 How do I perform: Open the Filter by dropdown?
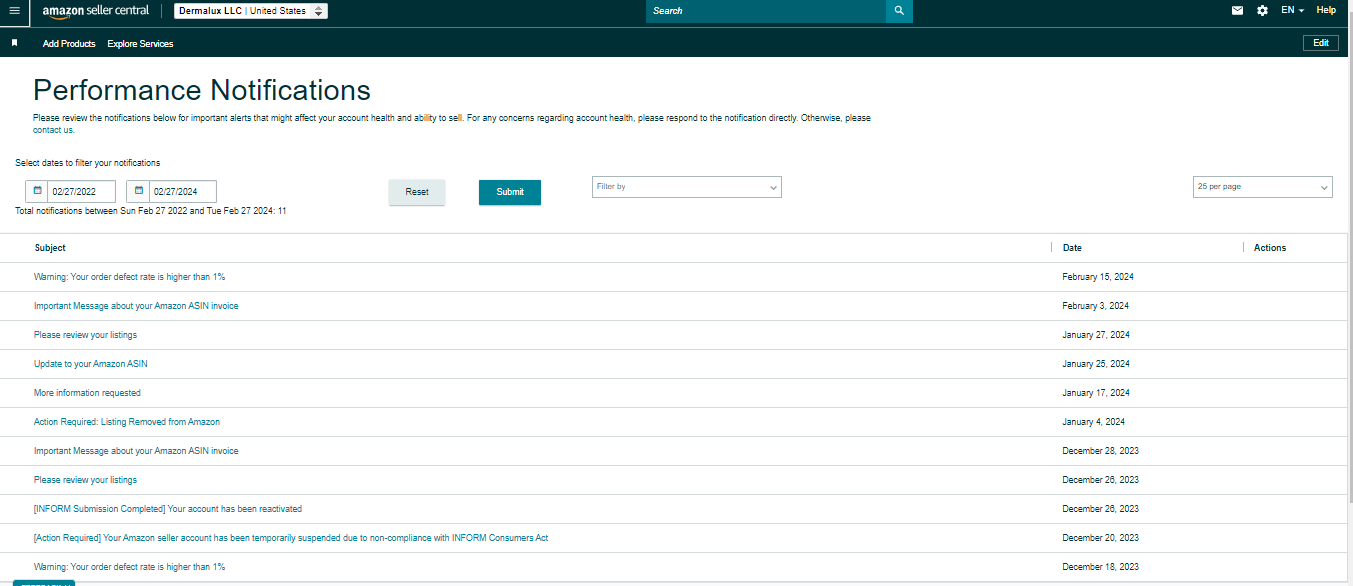click(687, 187)
